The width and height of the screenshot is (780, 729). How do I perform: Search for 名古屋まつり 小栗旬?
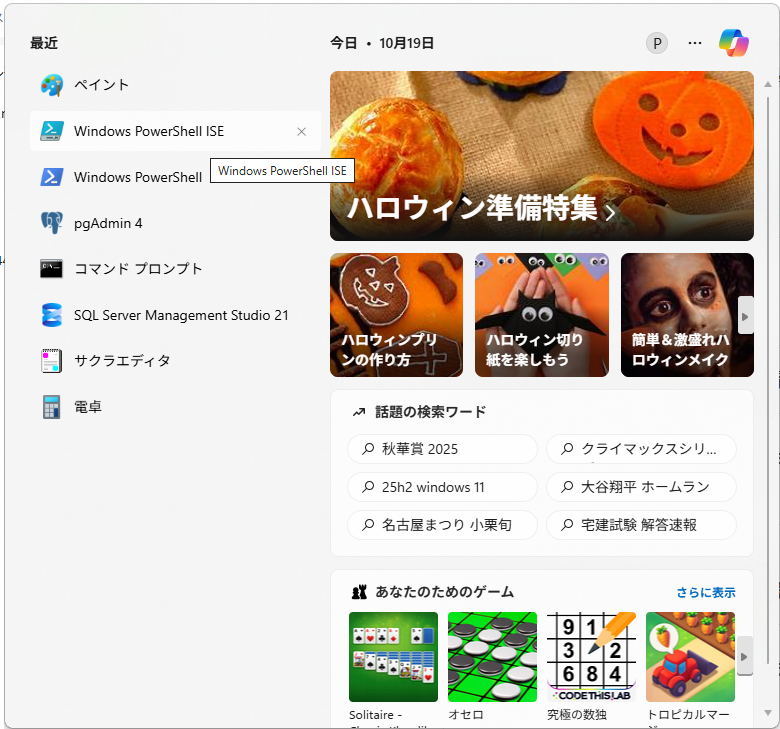click(x=442, y=524)
